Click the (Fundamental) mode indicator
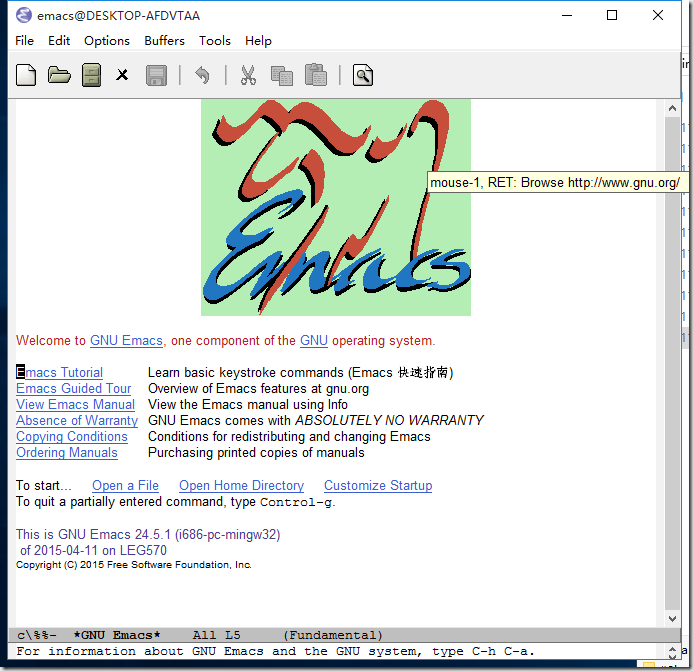Viewport: 693px width, 671px height. [333, 635]
